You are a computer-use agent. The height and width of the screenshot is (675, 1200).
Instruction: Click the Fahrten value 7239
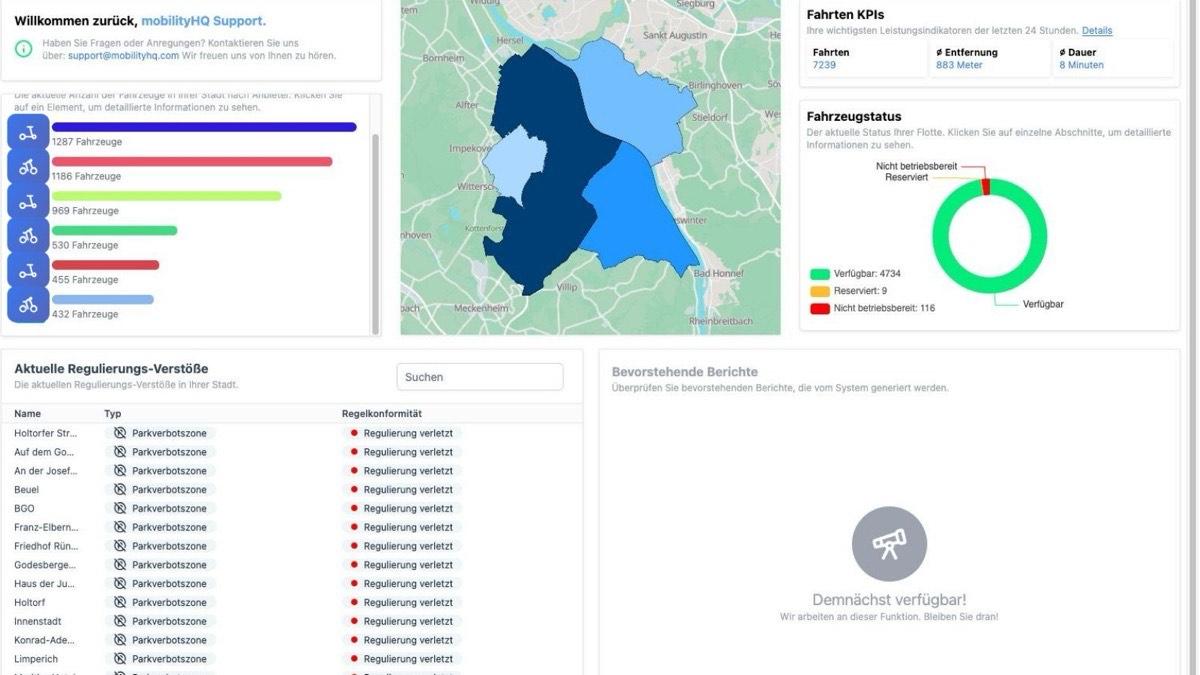click(x=824, y=65)
